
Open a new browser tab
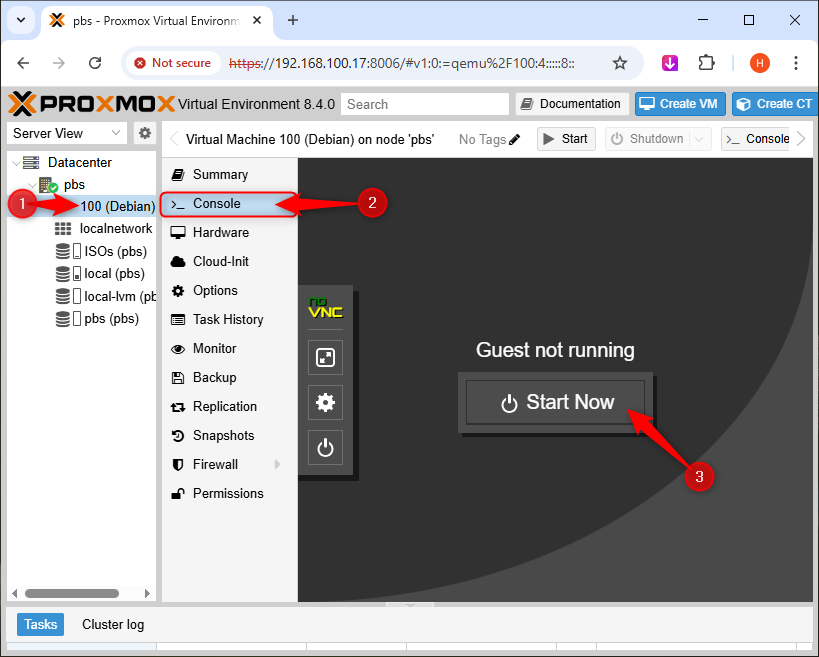click(293, 20)
